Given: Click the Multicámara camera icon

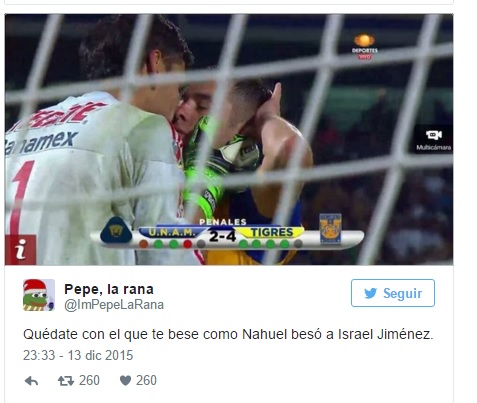Looking at the screenshot, I should (433, 135).
